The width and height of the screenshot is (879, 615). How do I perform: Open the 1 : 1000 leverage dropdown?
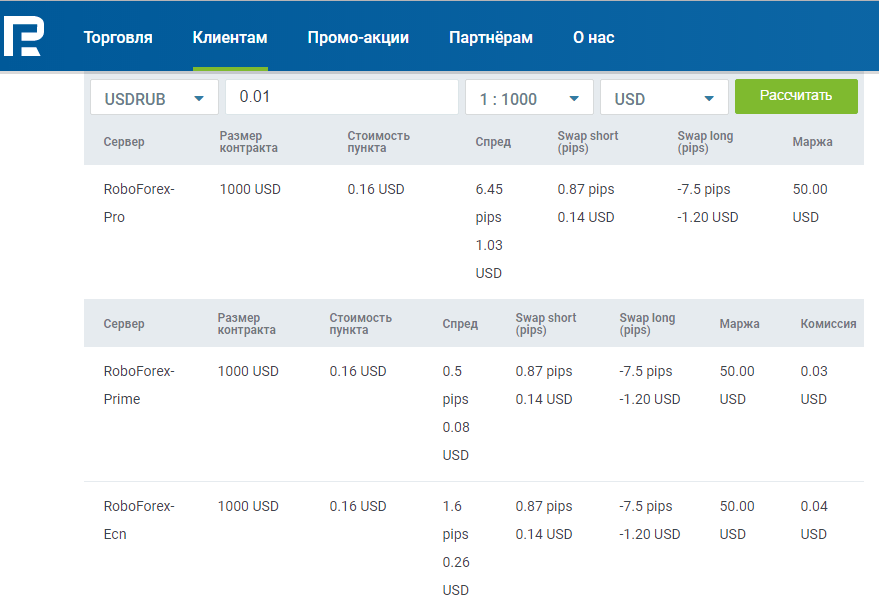point(529,98)
